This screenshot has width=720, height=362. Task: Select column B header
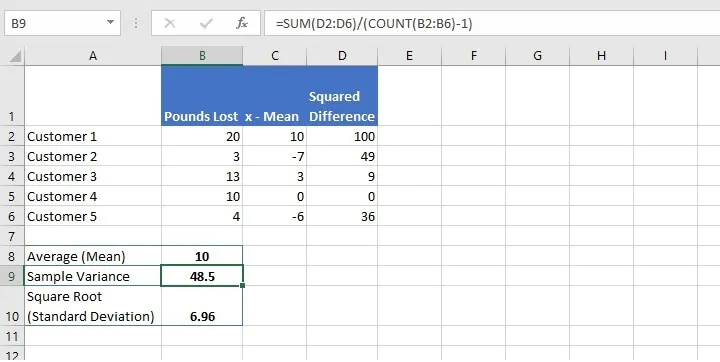coord(202,56)
